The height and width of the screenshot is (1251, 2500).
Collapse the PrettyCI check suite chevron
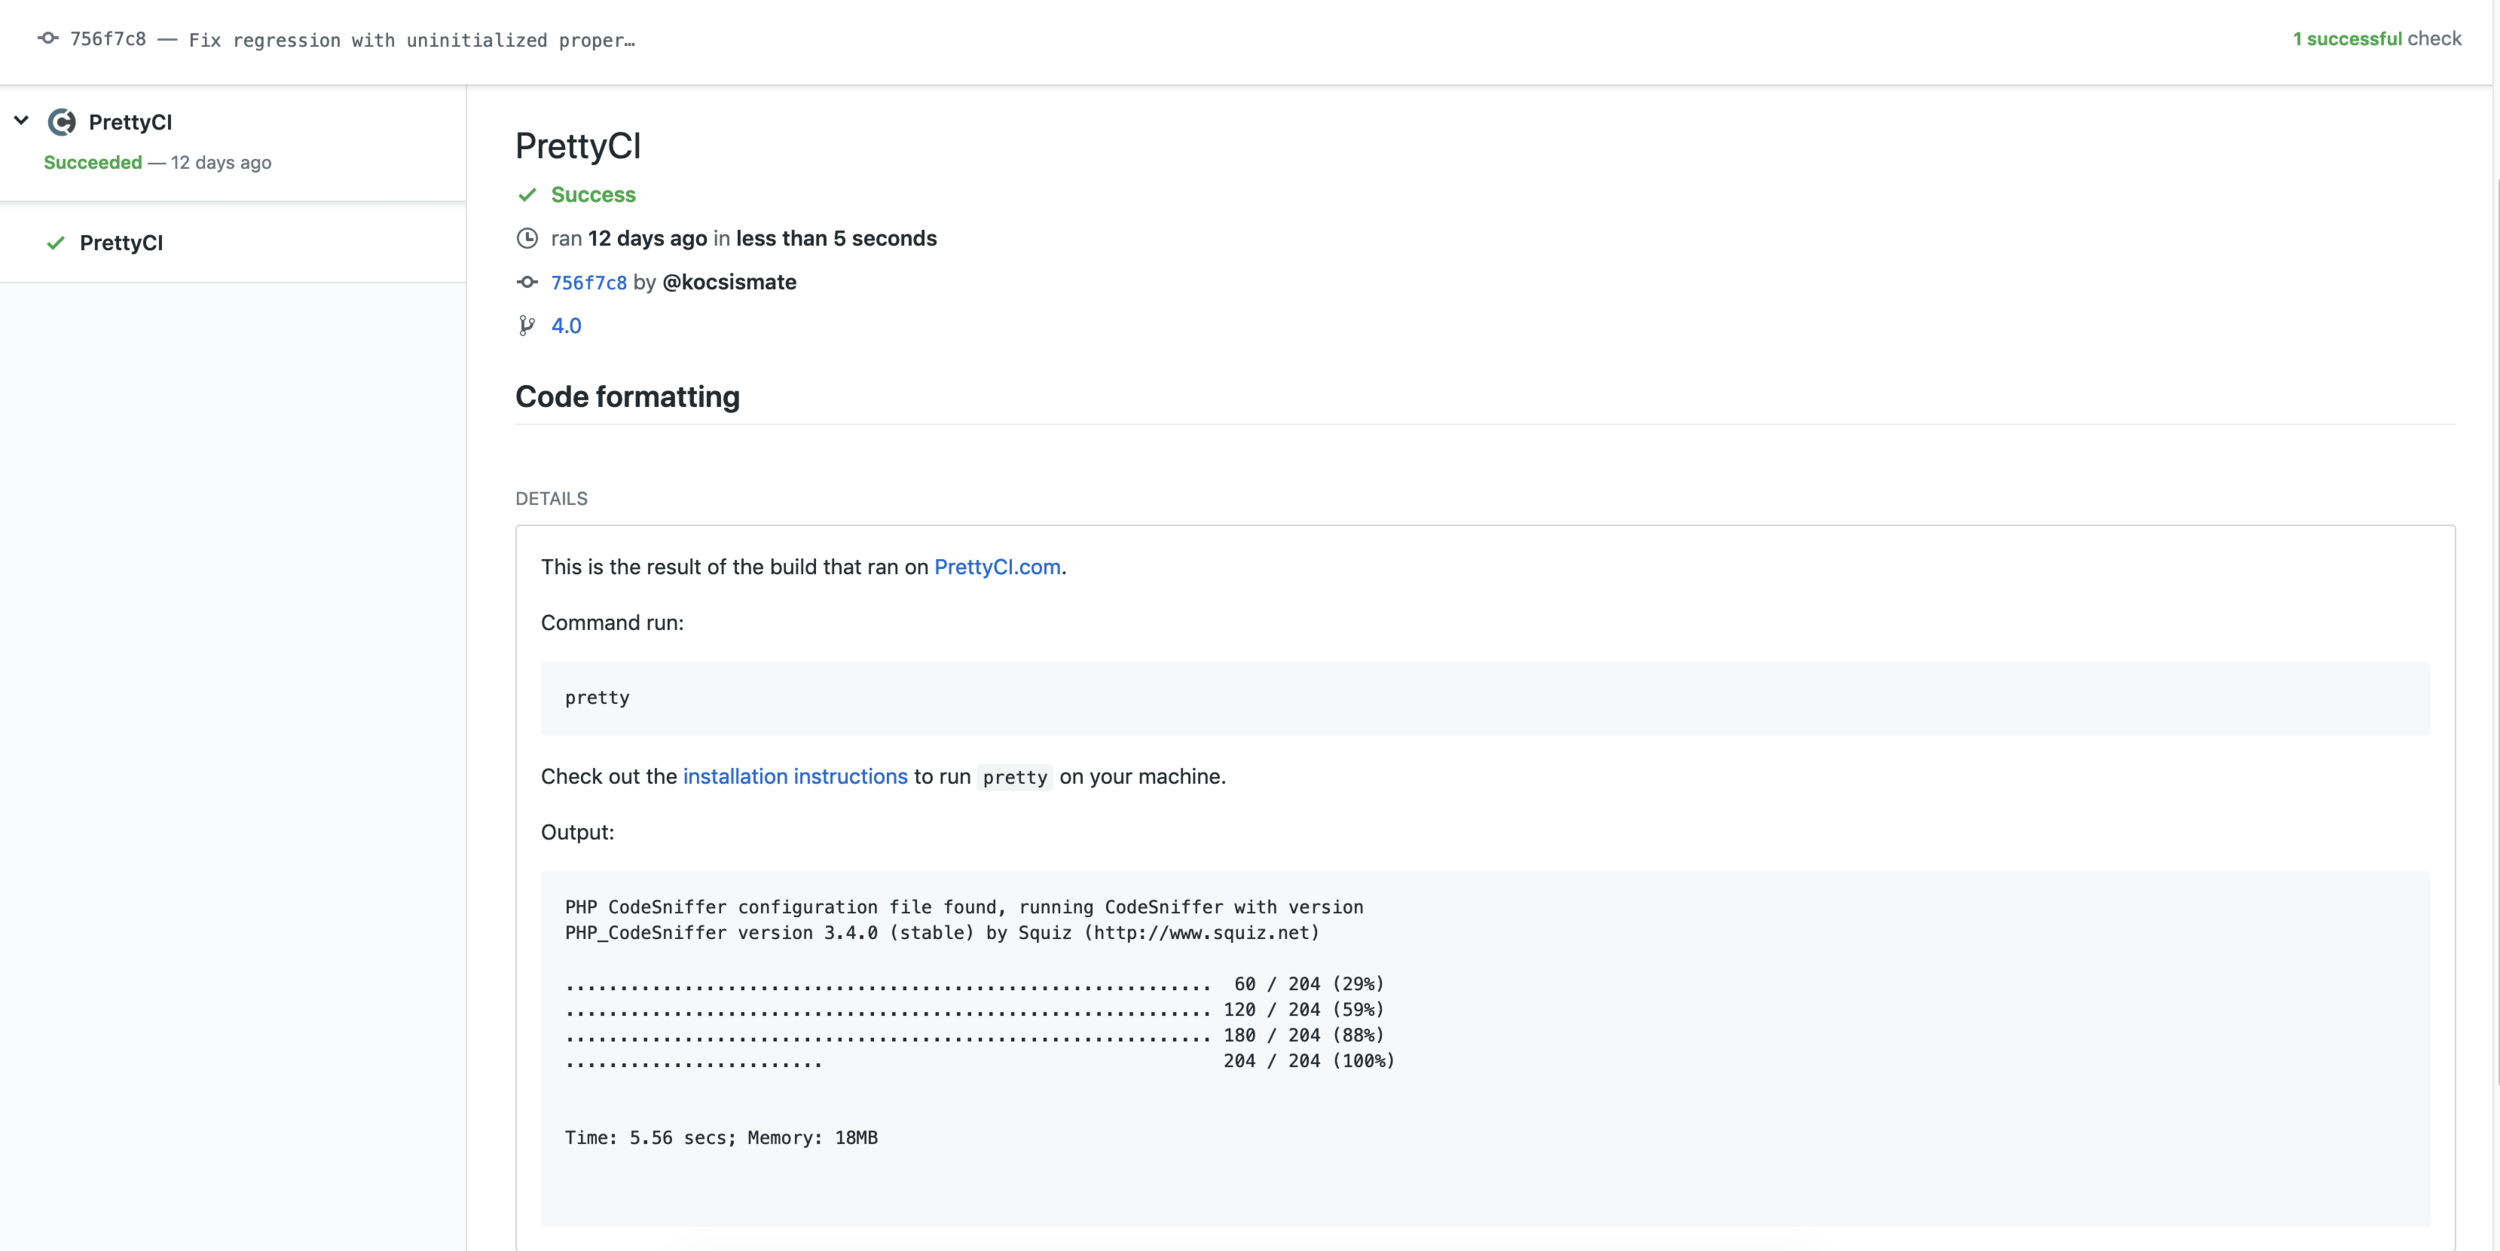point(21,121)
